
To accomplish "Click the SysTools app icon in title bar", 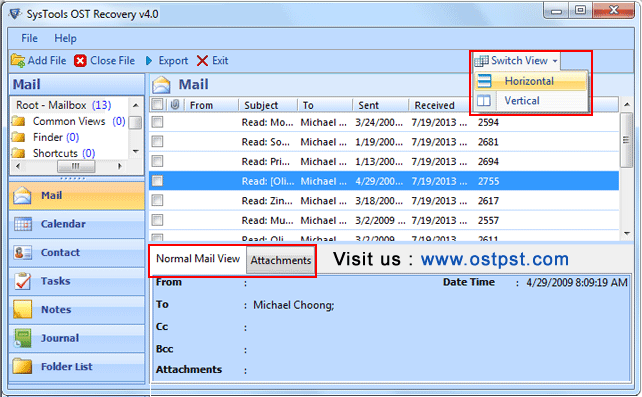I will pyautogui.click(x=15, y=14).
